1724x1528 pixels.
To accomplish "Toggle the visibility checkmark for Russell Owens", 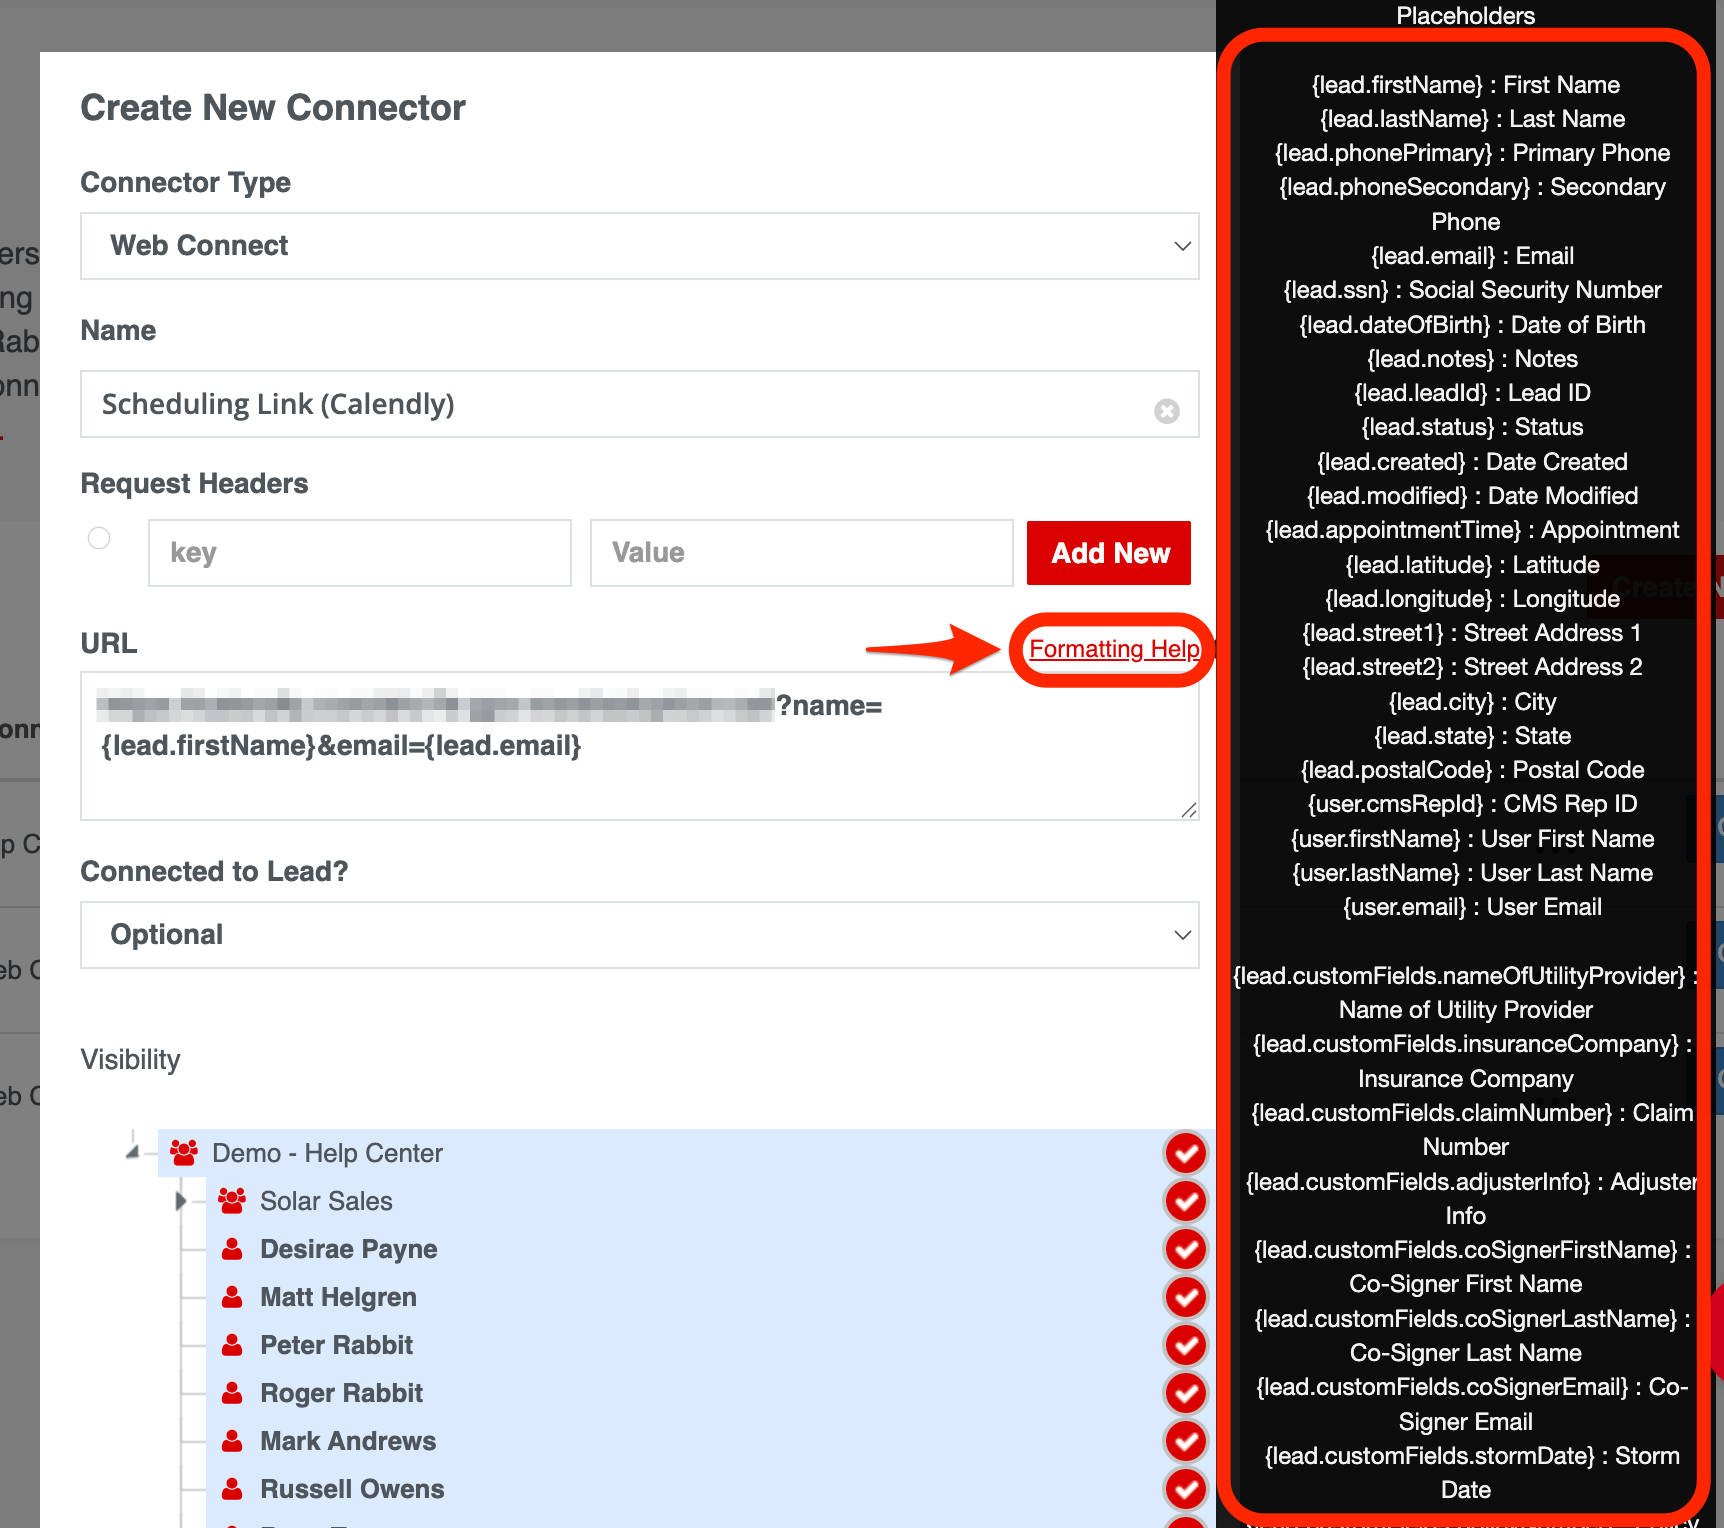I will 1186,1489.
